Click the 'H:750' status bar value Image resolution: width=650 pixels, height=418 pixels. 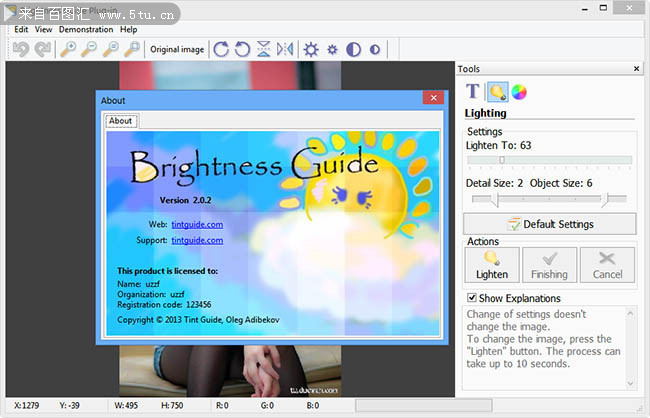[x=172, y=405]
